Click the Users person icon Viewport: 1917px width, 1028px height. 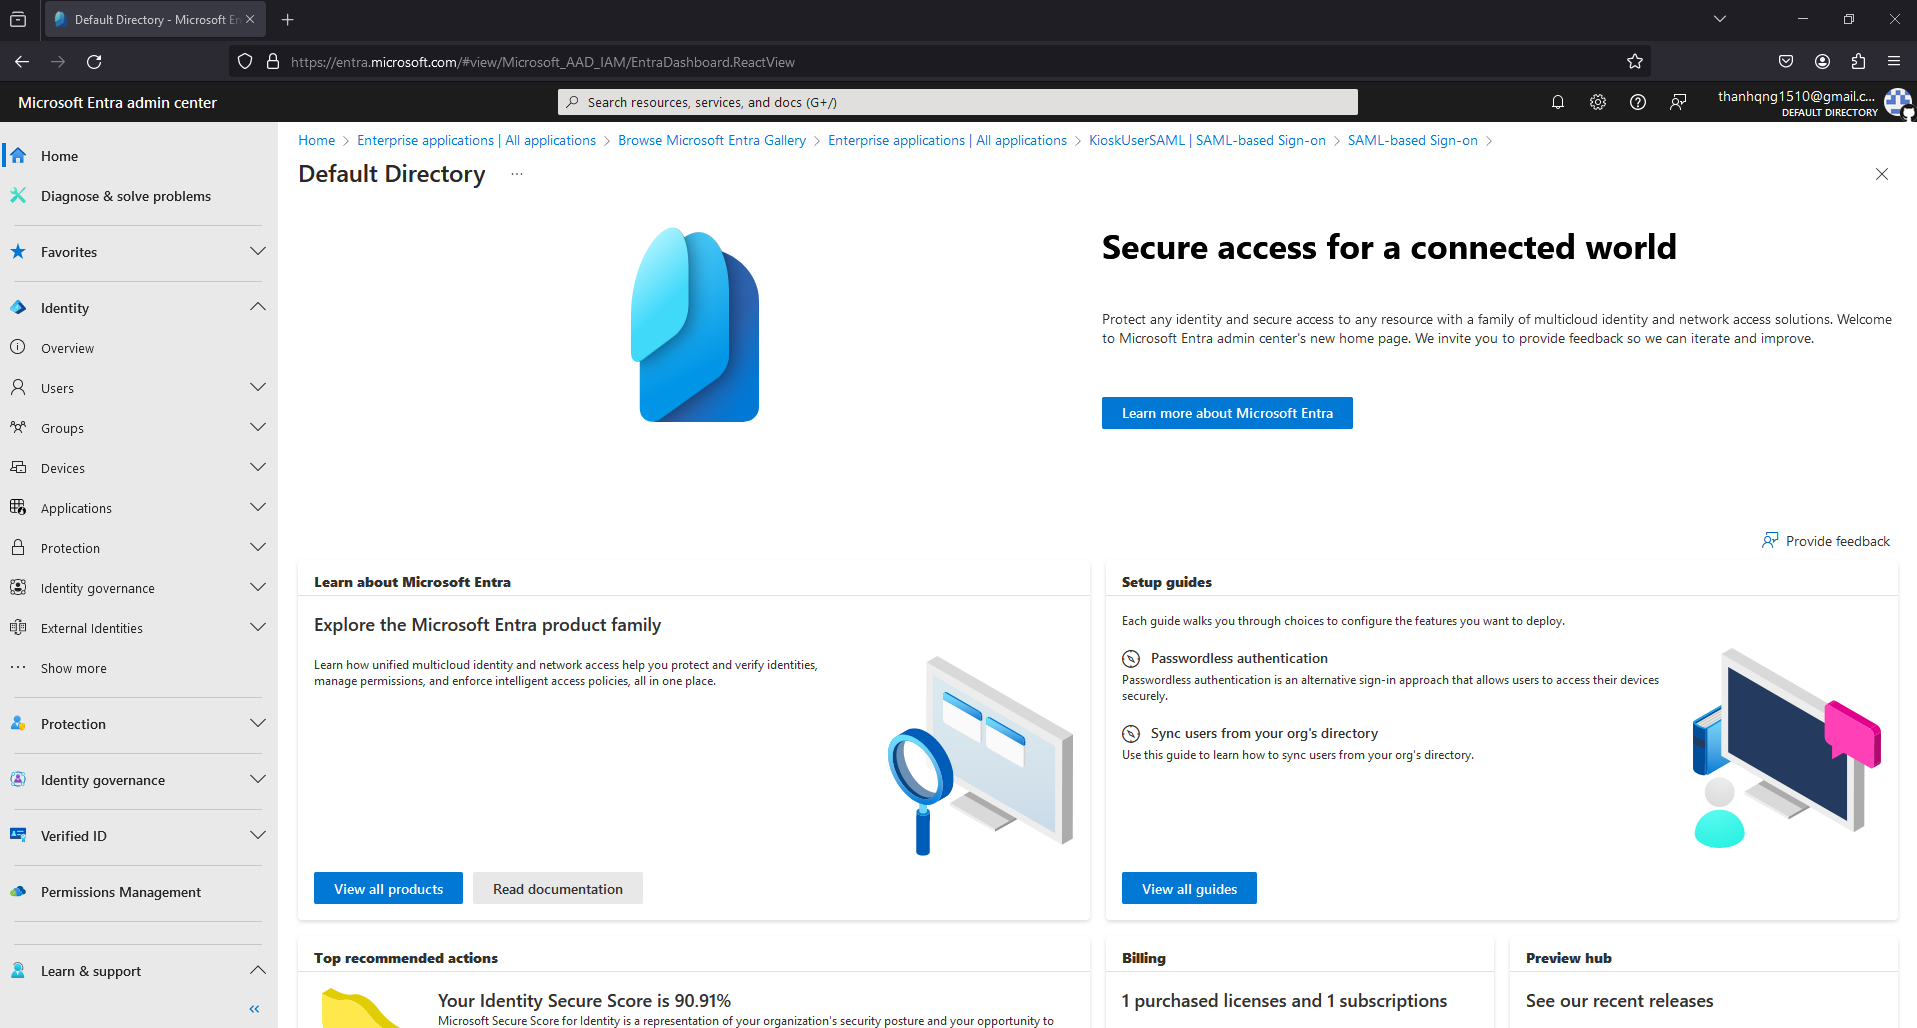tap(18, 388)
